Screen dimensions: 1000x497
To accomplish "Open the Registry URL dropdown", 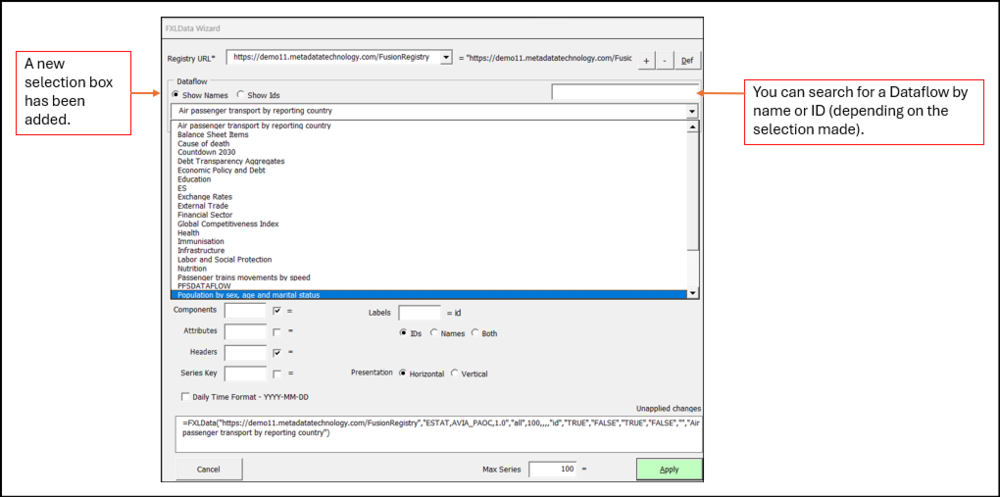I will tap(446, 58).
